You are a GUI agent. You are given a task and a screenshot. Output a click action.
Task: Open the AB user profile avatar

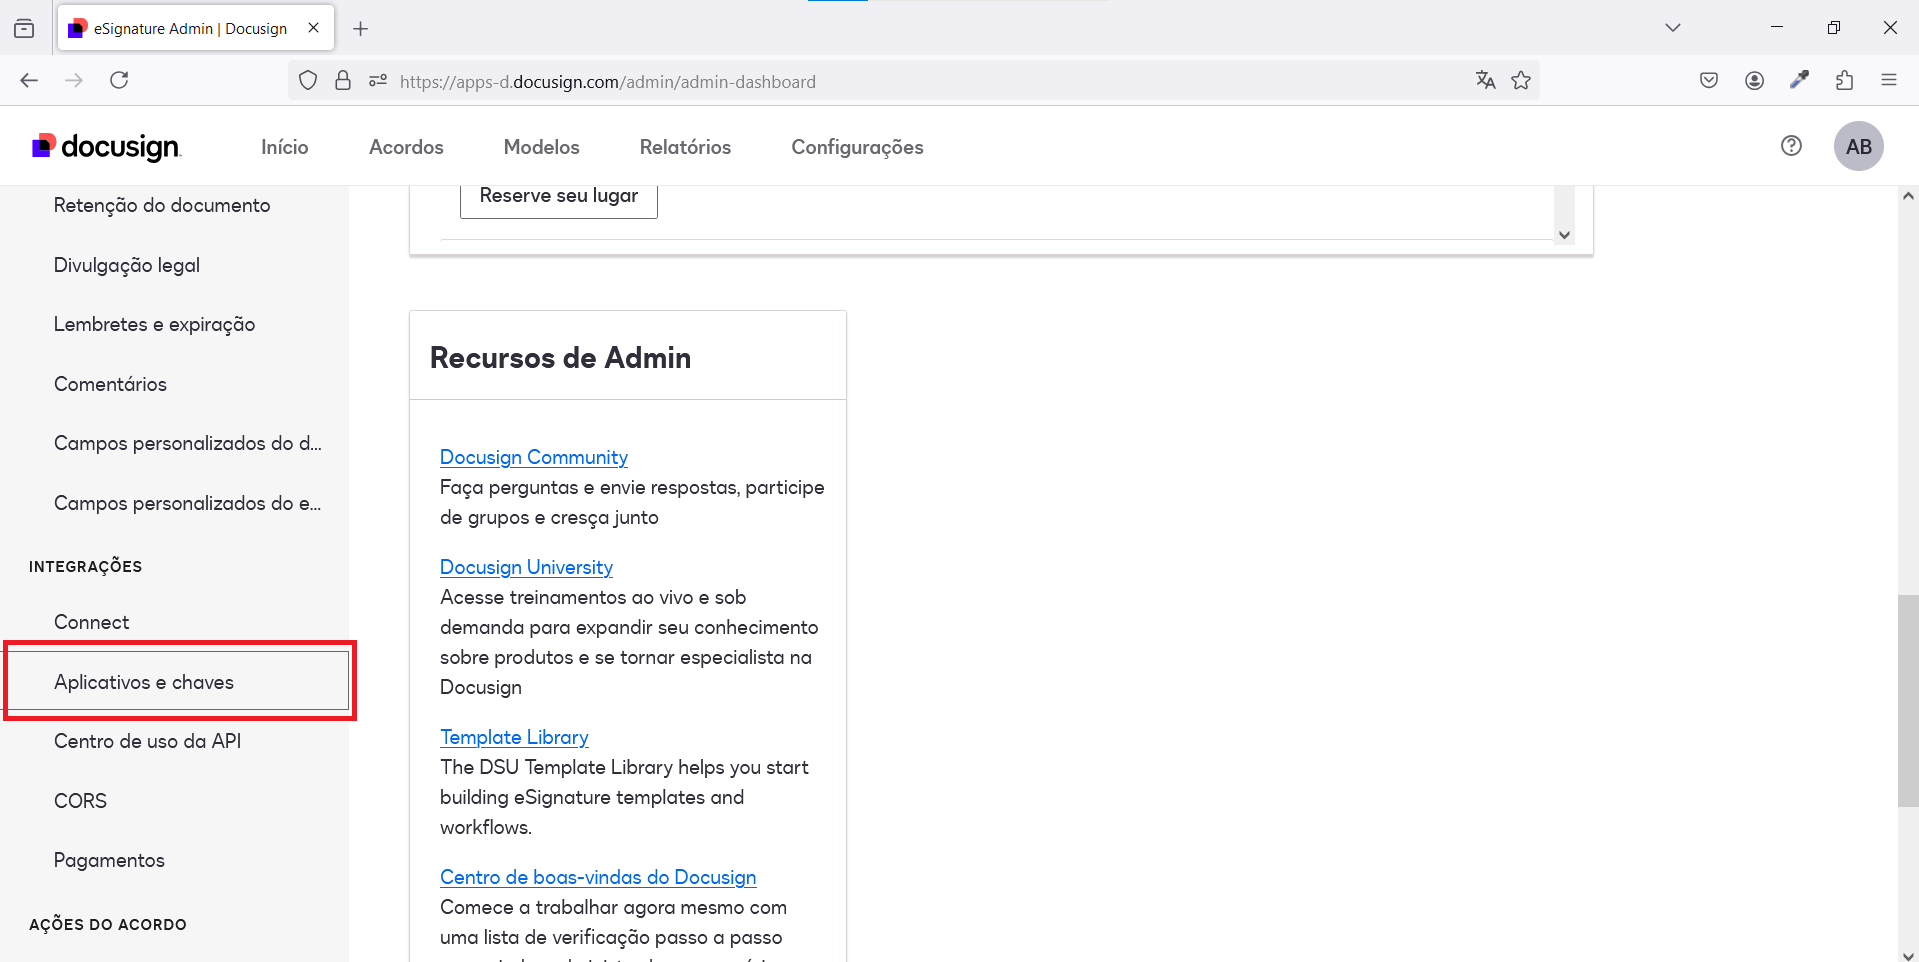tap(1858, 147)
